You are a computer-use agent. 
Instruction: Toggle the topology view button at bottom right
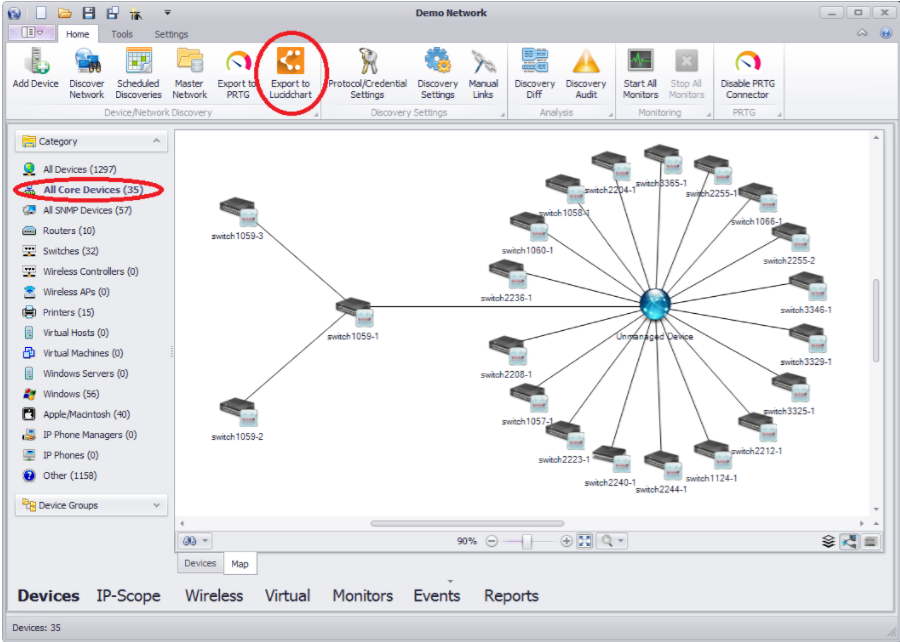849,541
